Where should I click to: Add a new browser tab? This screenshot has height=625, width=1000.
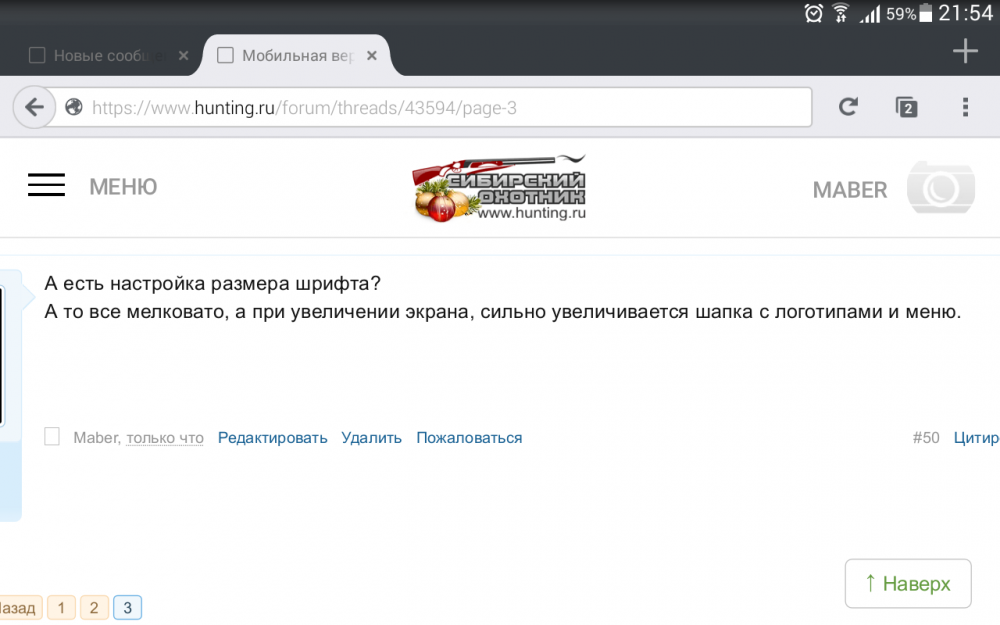click(x=965, y=52)
